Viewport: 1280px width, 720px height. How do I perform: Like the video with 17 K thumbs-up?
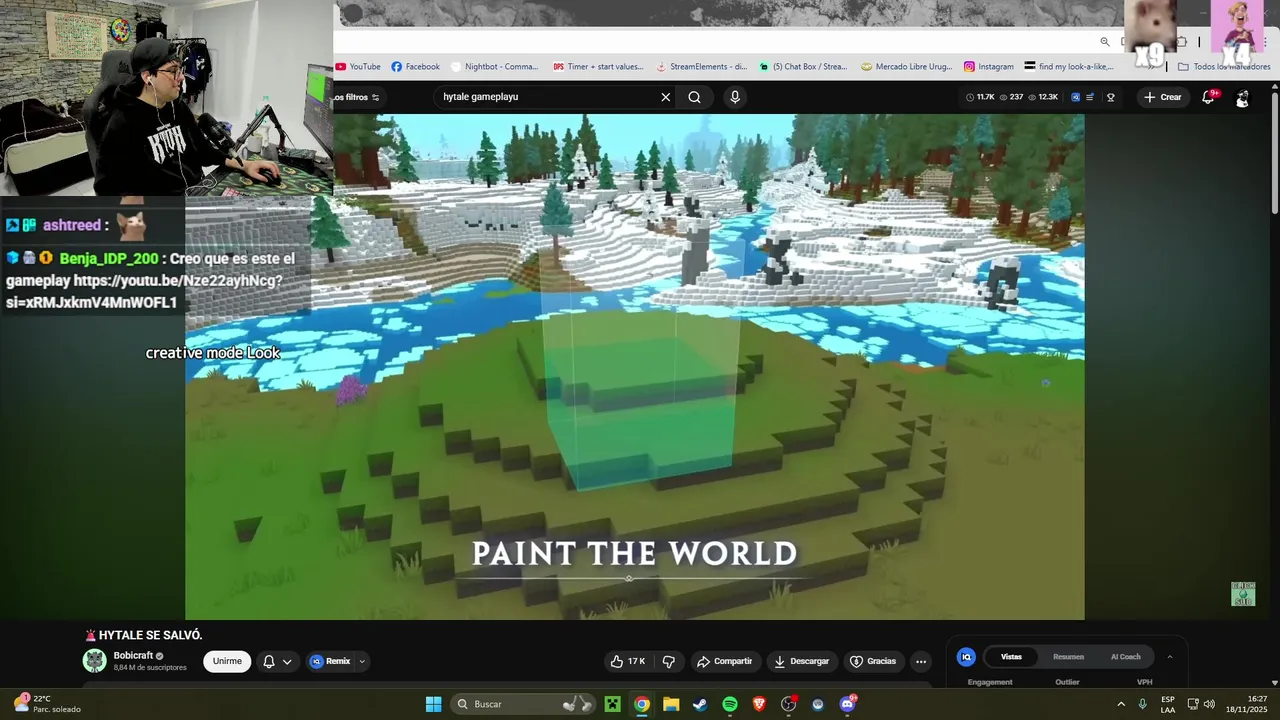[x=629, y=661]
